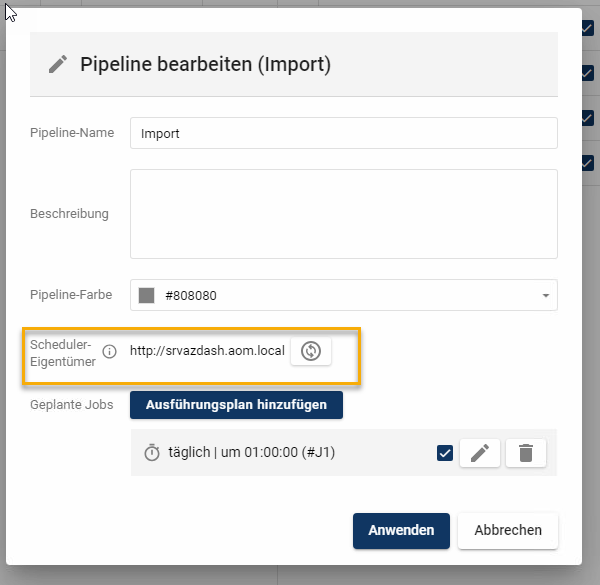
Task: Open the color selector showing #808080
Action: point(343,296)
